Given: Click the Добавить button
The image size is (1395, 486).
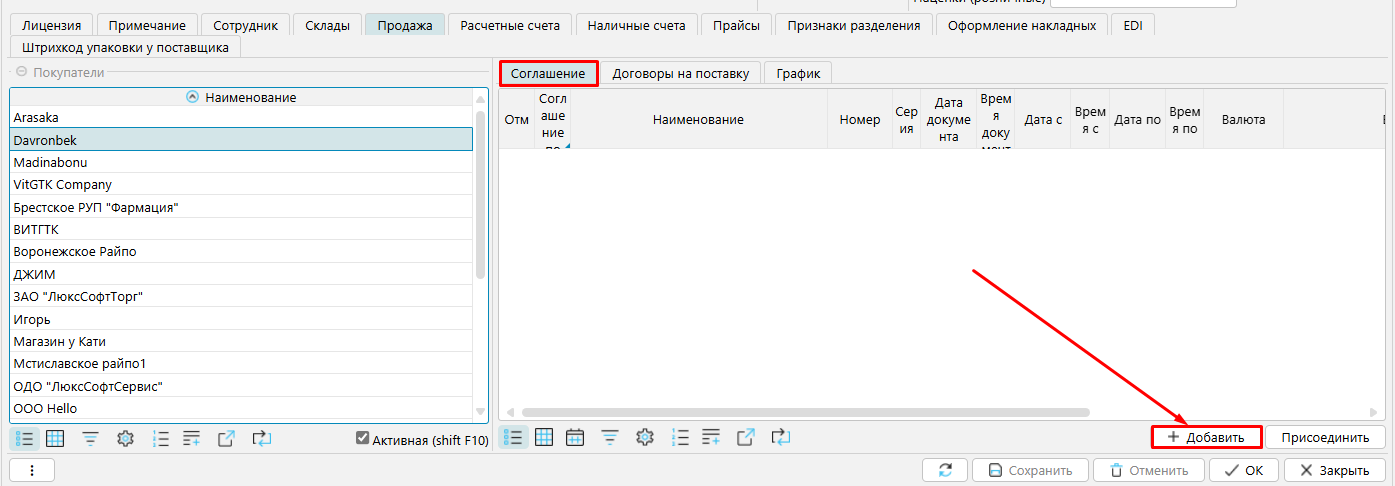Looking at the screenshot, I should coord(1206,437).
